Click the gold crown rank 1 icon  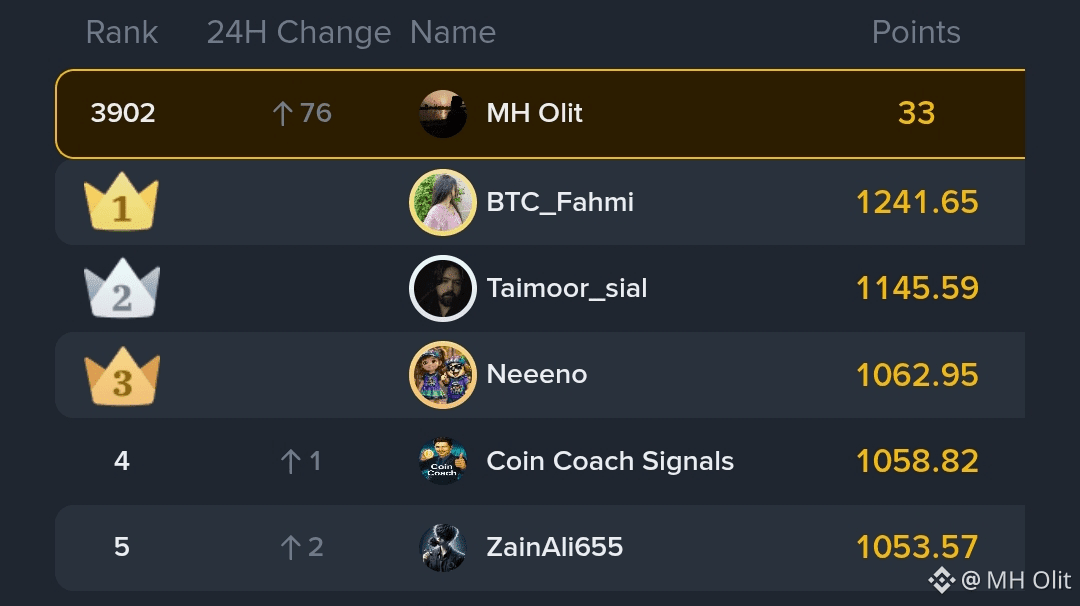pos(121,201)
